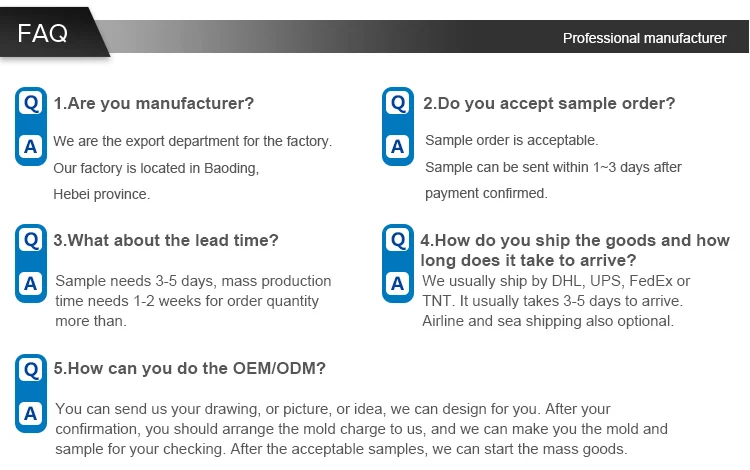Click the shipping goods question heading
Screen dimensions: 750x470
coord(575,250)
